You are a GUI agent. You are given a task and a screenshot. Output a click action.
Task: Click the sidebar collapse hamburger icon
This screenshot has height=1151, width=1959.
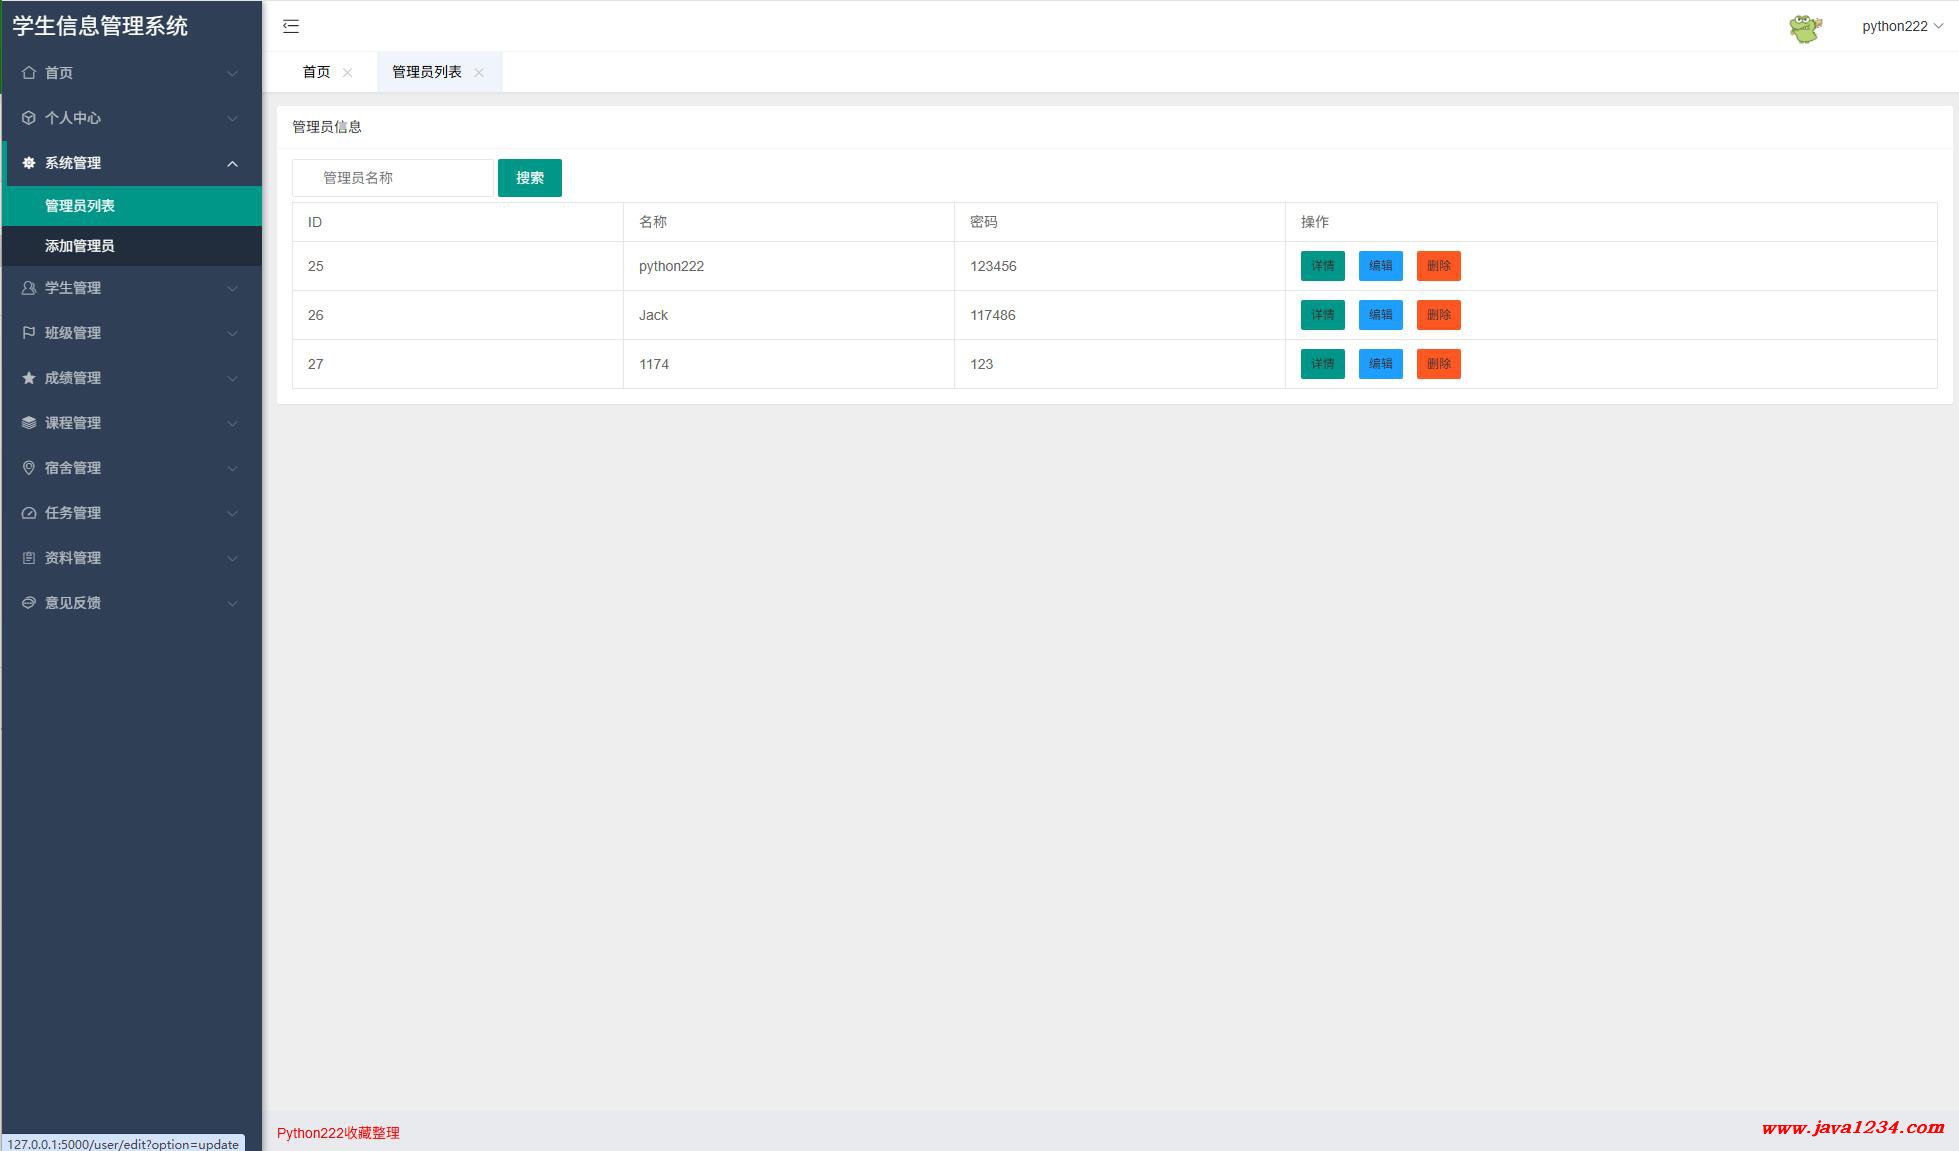tap(291, 27)
